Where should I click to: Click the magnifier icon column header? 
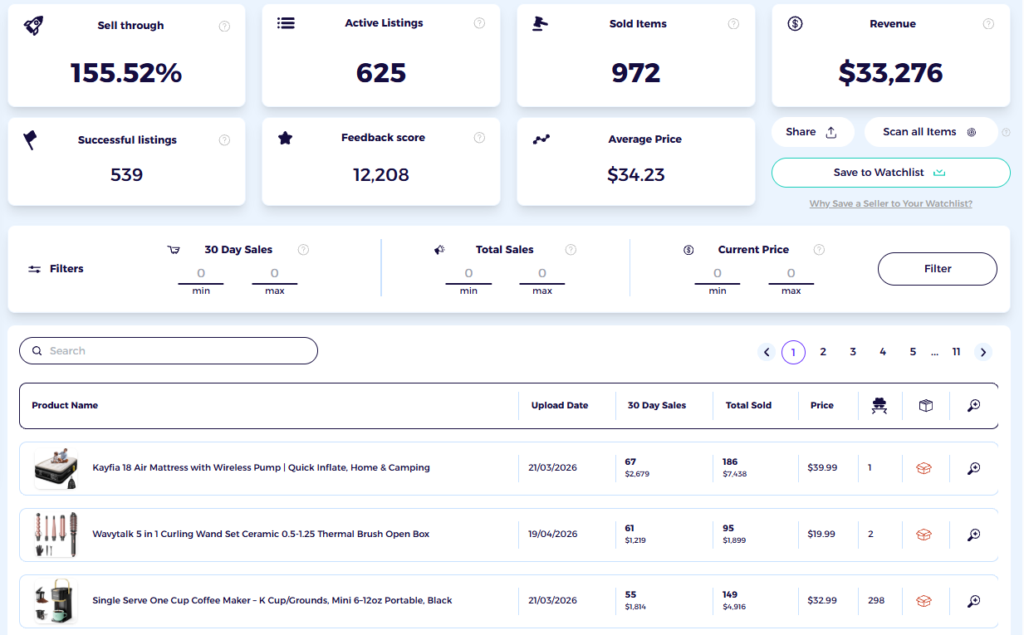coord(973,406)
